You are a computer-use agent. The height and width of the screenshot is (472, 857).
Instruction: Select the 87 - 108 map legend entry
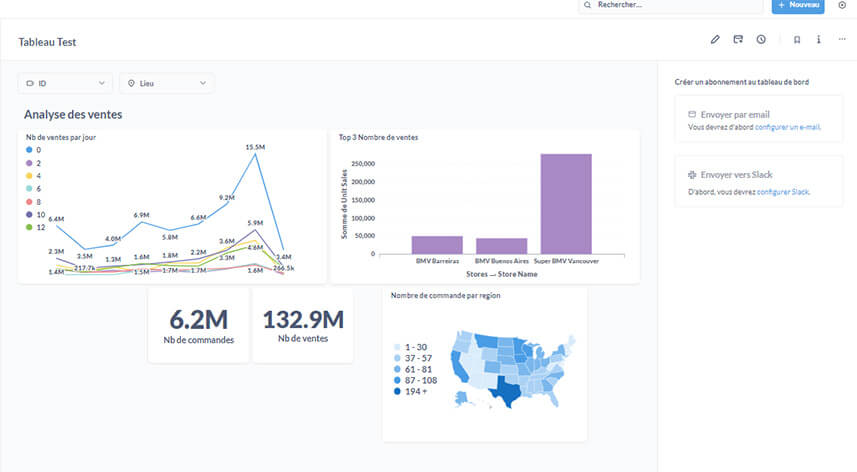(x=415, y=380)
